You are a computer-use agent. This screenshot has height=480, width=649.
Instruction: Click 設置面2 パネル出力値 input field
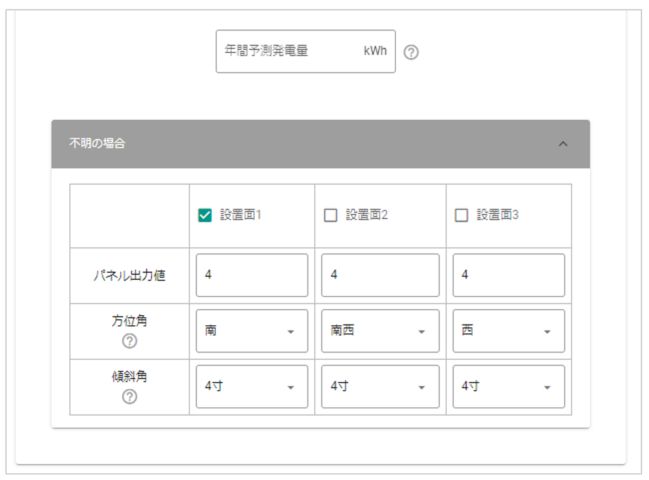(x=380, y=275)
